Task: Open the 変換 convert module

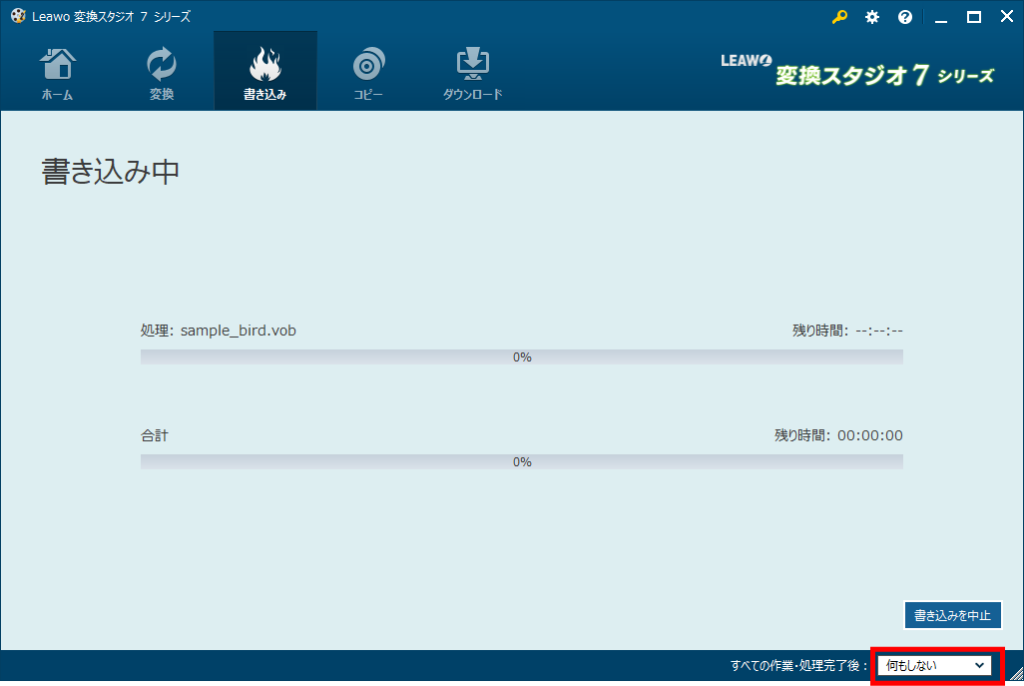Action: coord(161,75)
